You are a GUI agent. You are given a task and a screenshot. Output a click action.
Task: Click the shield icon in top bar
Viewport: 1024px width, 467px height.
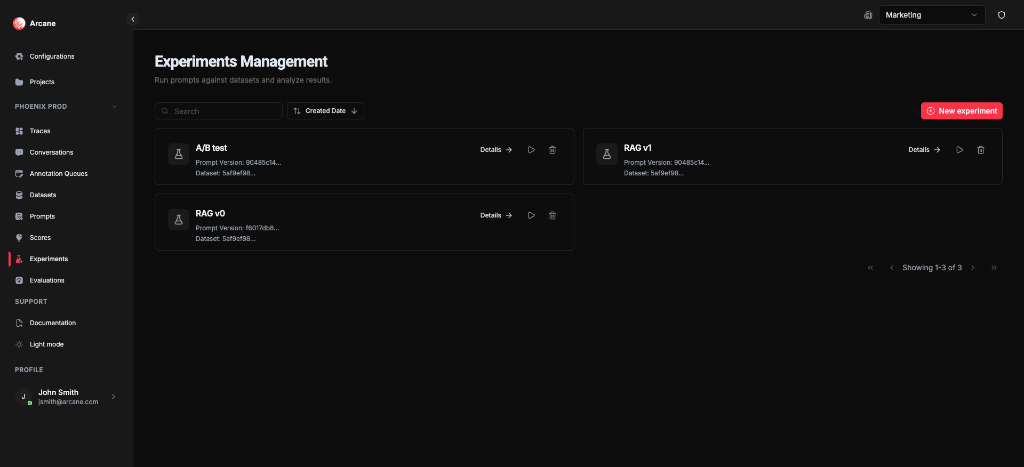click(x=1001, y=15)
